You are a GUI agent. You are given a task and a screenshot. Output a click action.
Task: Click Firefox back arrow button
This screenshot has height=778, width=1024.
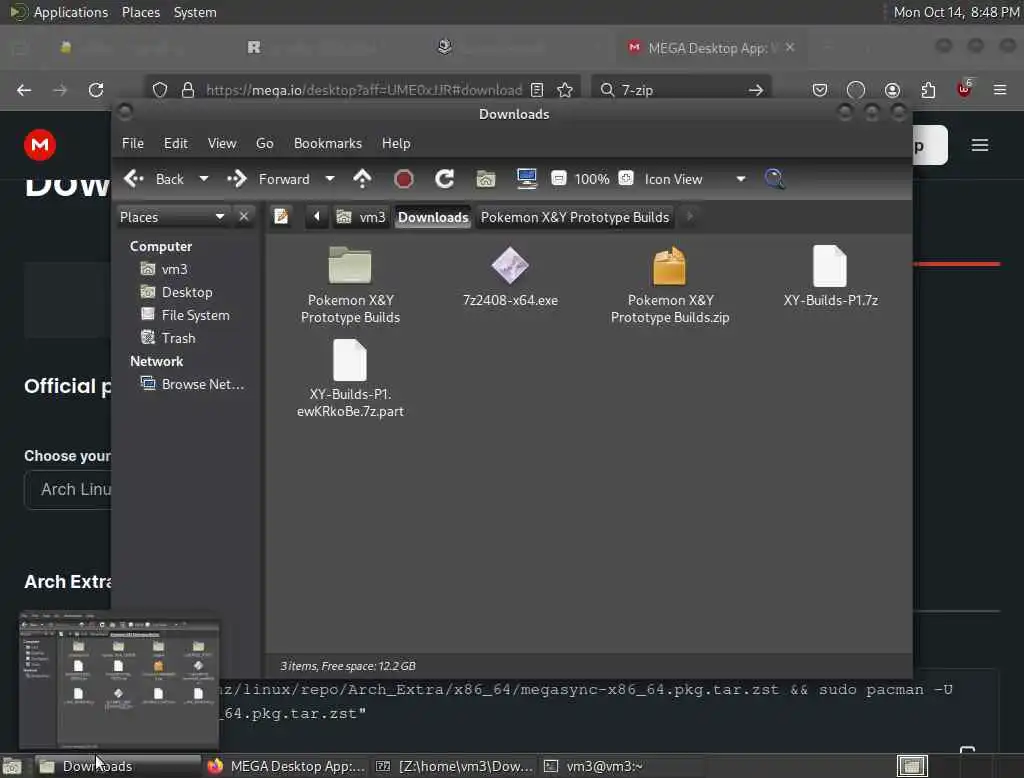24,90
